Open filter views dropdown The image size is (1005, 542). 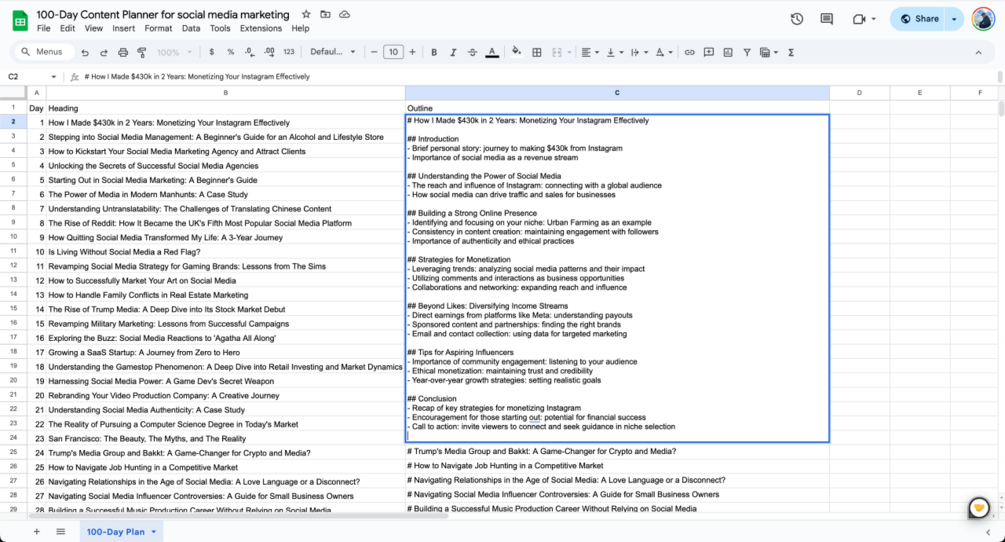[x=767, y=53]
